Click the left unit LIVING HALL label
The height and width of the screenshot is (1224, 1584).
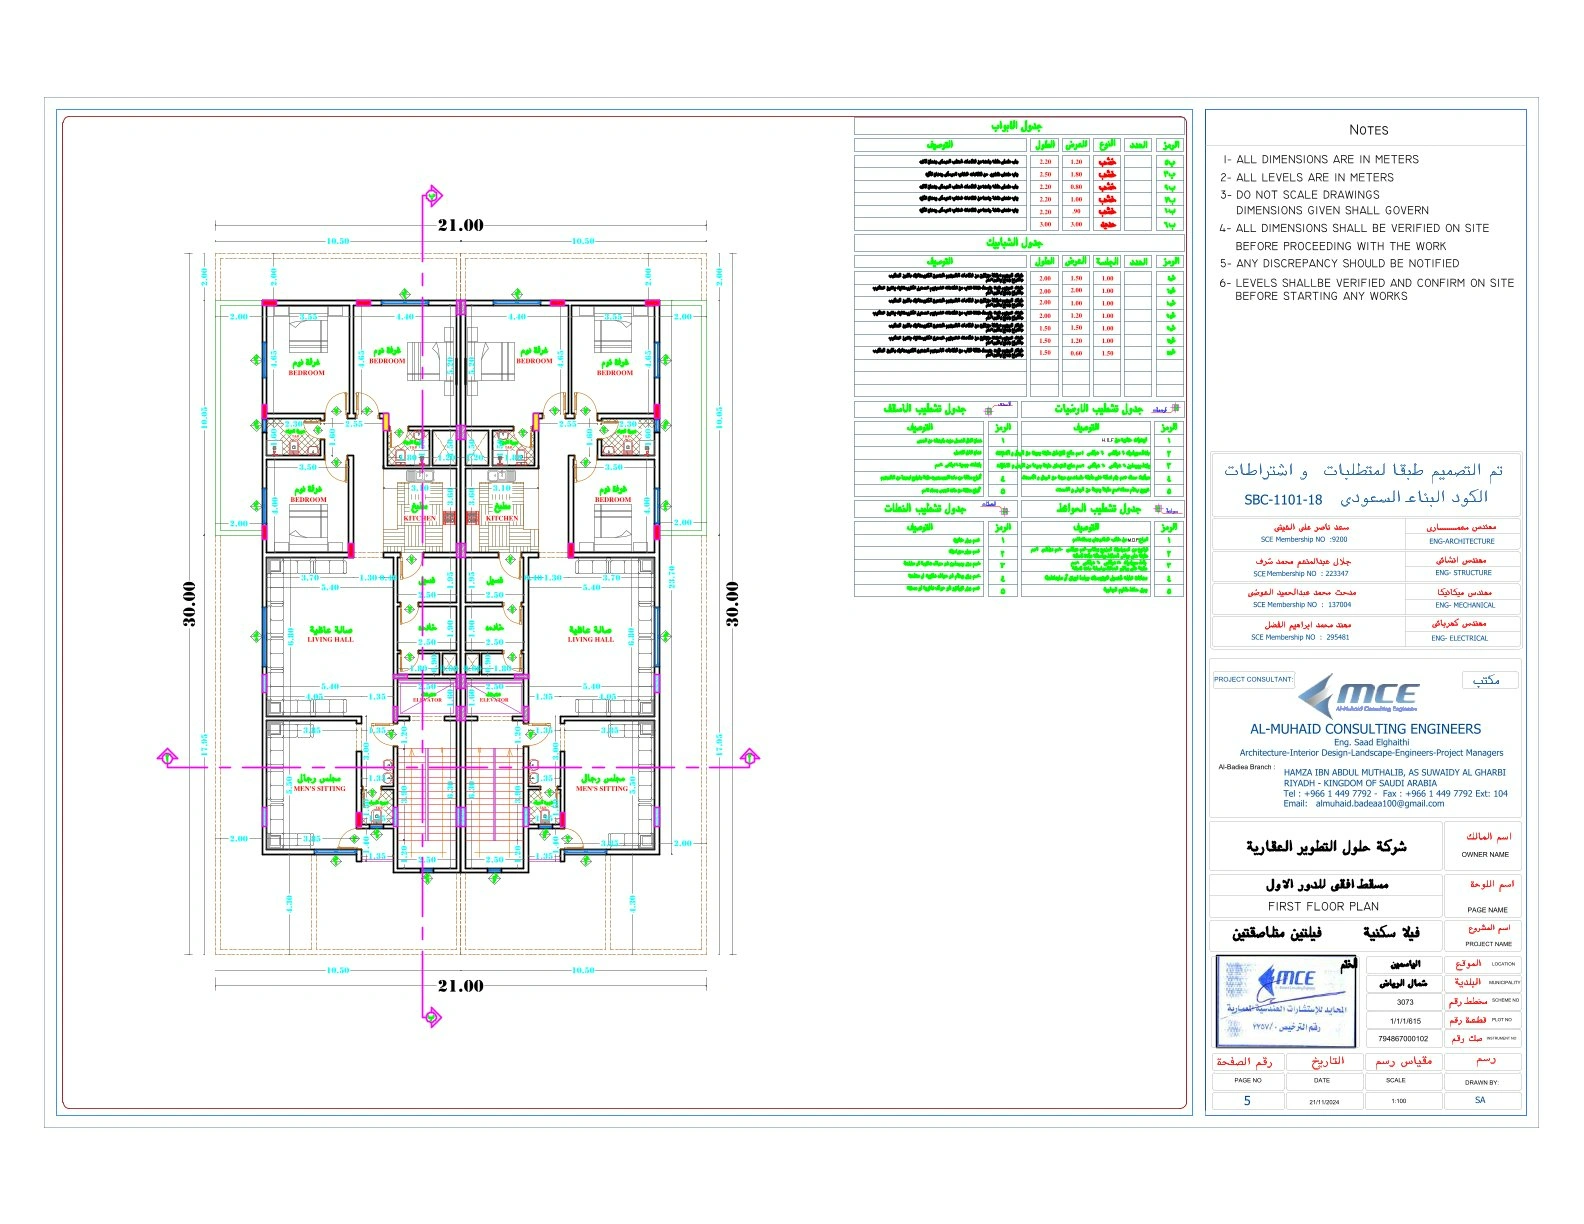[x=330, y=639]
